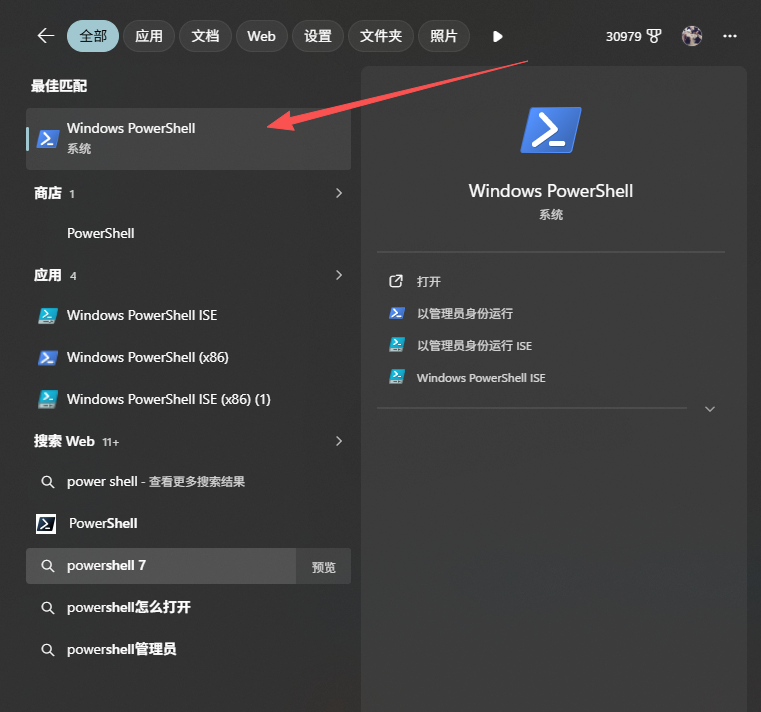The width and height of the screenshot is (761, 712).
Task: Click the PowerShell icon beside 以管理员身份运行
Action: tap(397, 313)
